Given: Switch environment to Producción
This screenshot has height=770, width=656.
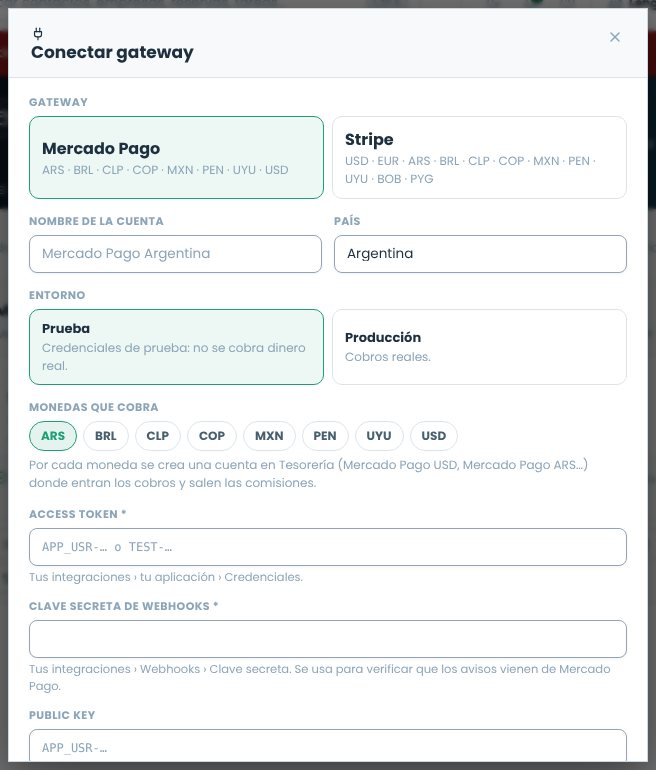Looking at the screenshot, I should tap(479, 347).
